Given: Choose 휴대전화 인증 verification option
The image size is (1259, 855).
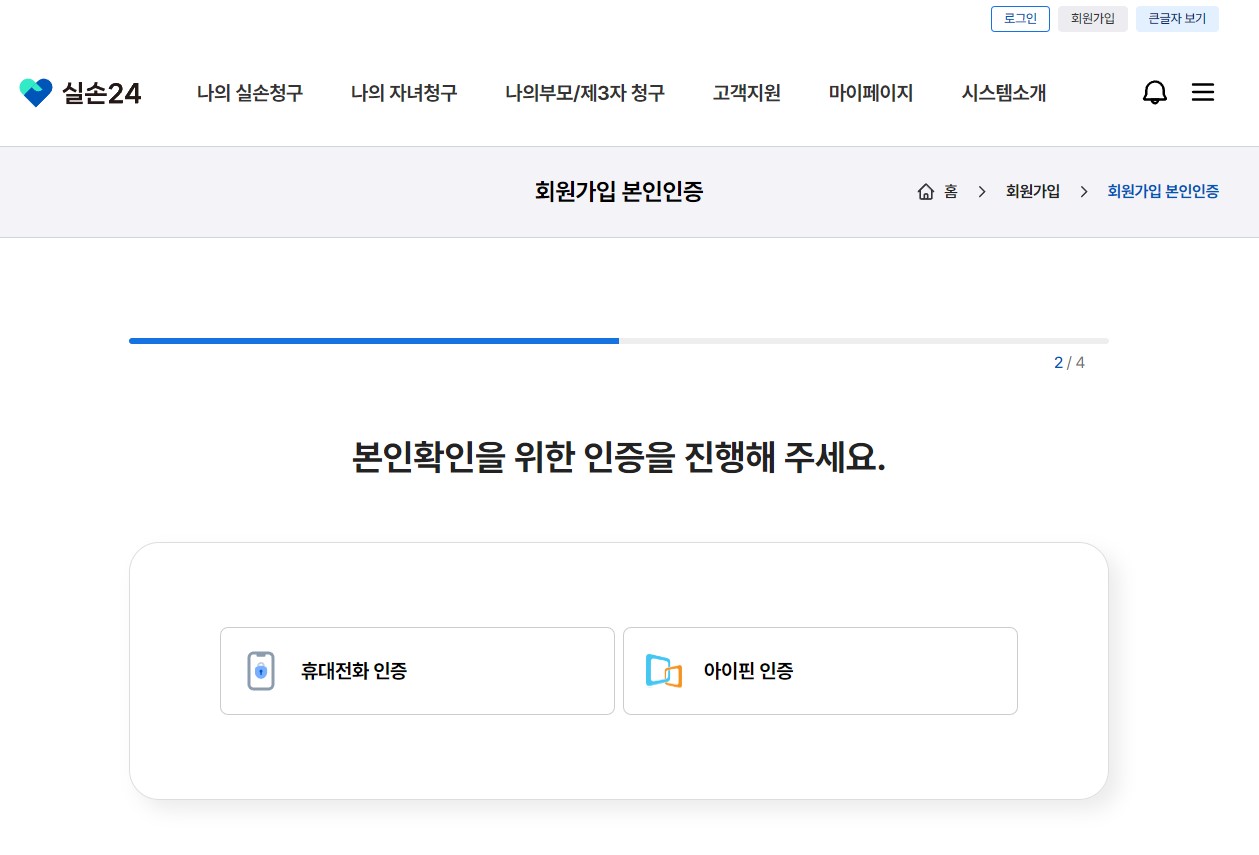Looking at the screenshot, I should (x=417, y=670).
